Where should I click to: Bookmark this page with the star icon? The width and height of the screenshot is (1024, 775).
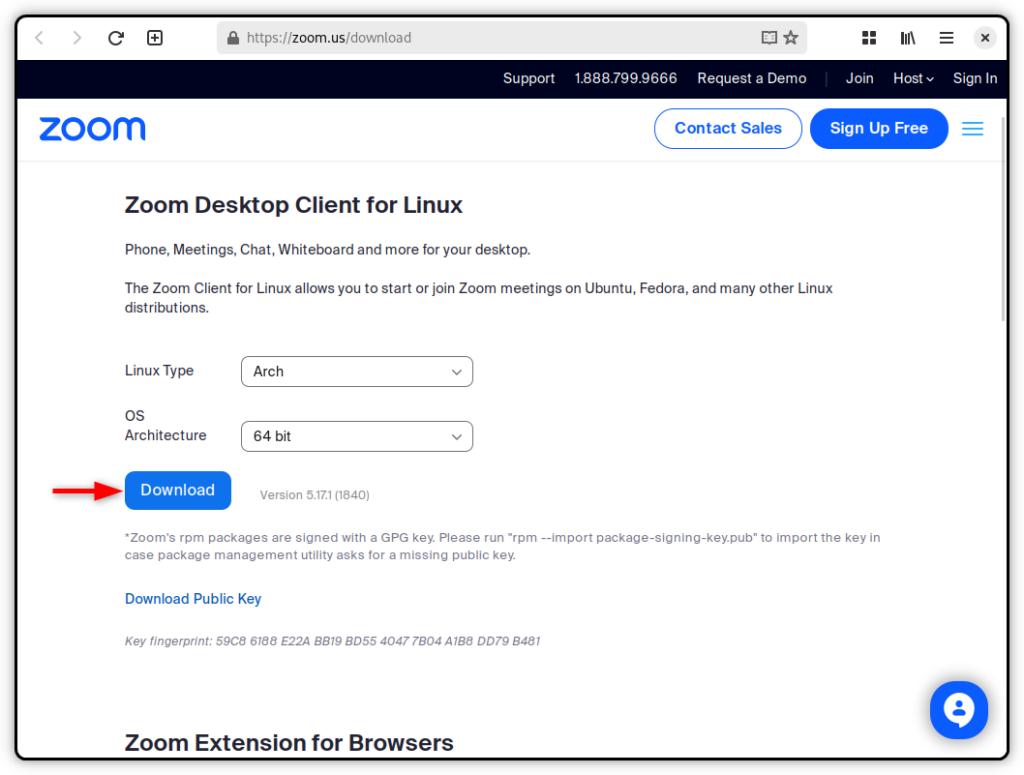[x=791, y=38]
